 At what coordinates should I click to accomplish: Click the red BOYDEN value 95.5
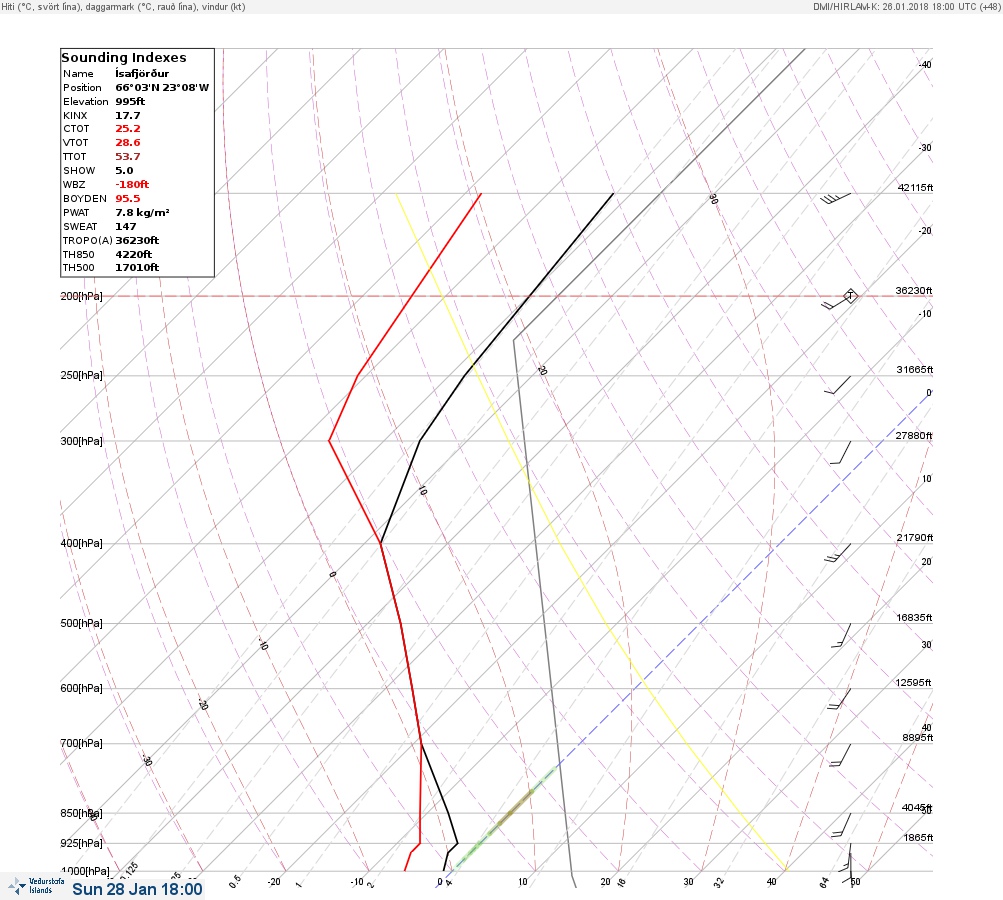(x=127, y=198)
